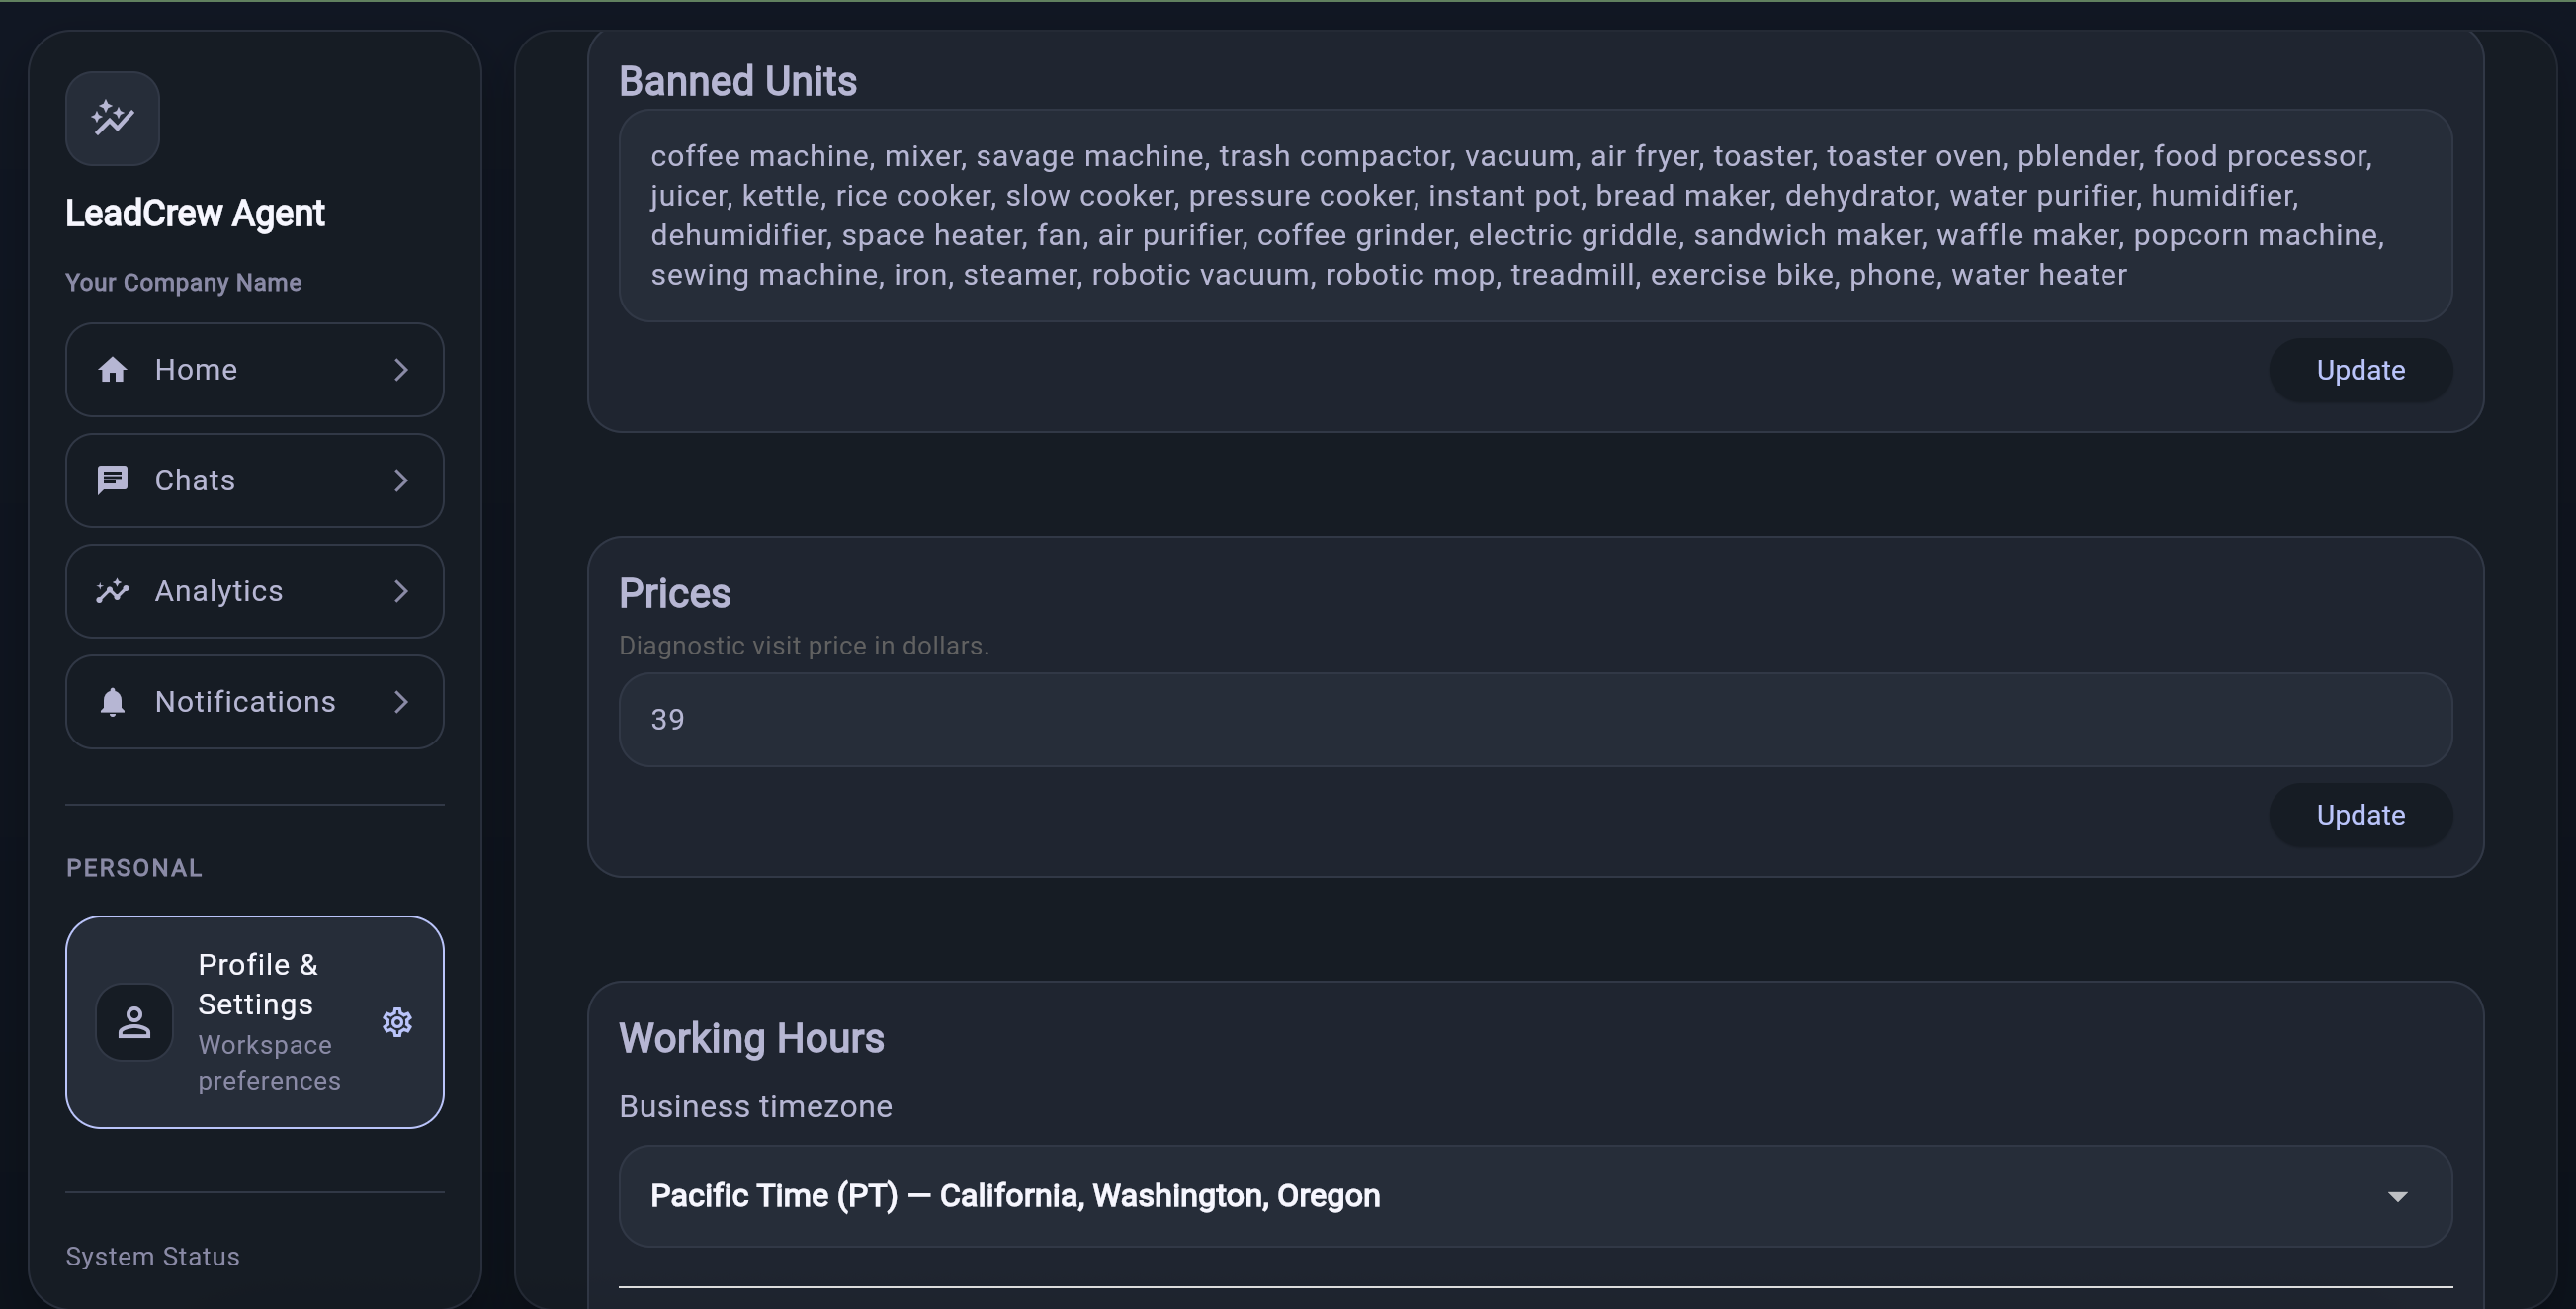Image resolution: width=2576 pixels, height=1309 pixels.
Task: Expand the Home section chevron
Action: (x=402, y=369)
